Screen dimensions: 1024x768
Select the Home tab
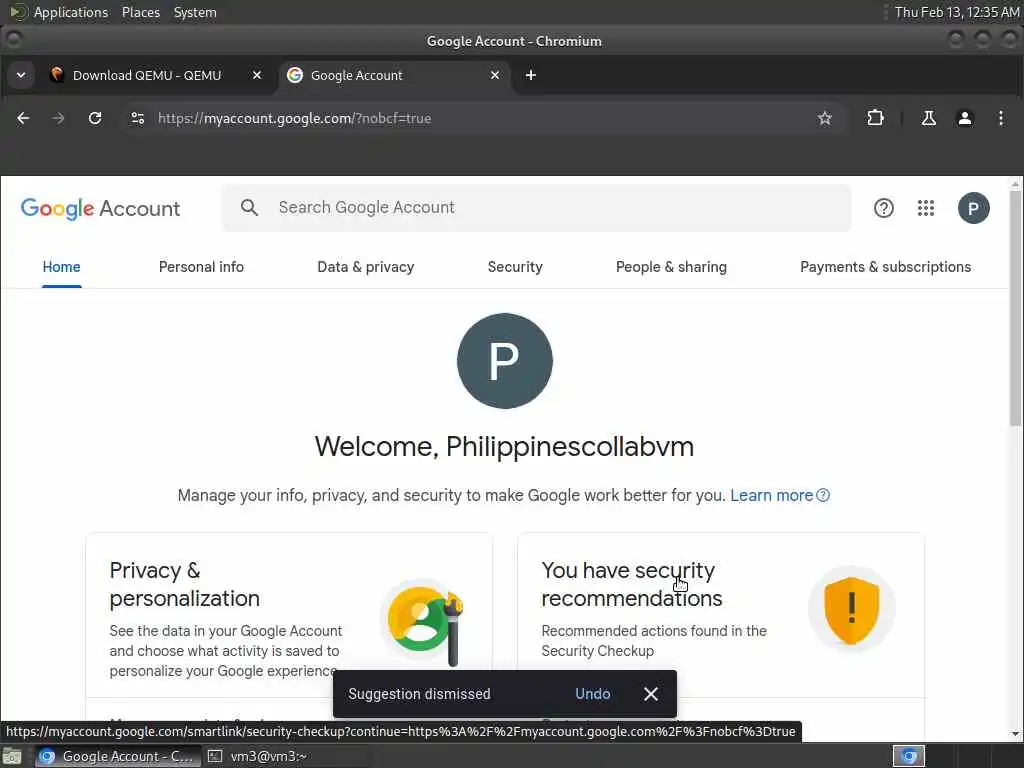(x=61, y=267)
